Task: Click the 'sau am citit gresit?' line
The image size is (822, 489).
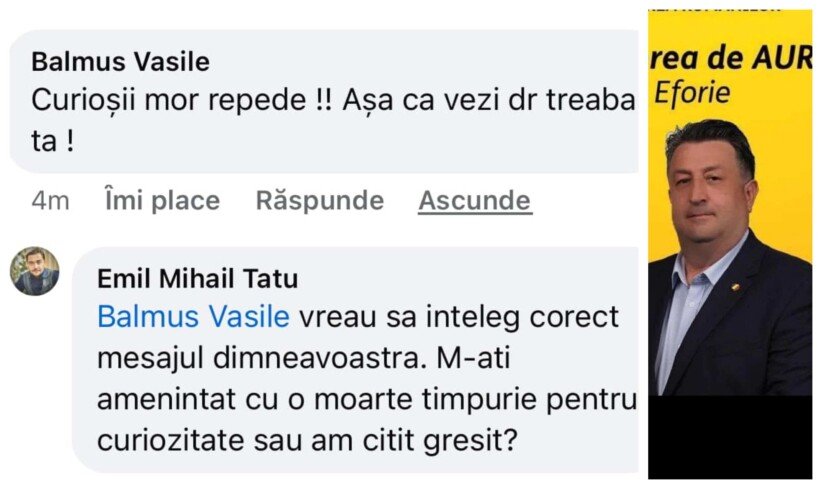Action: [430, 438]
